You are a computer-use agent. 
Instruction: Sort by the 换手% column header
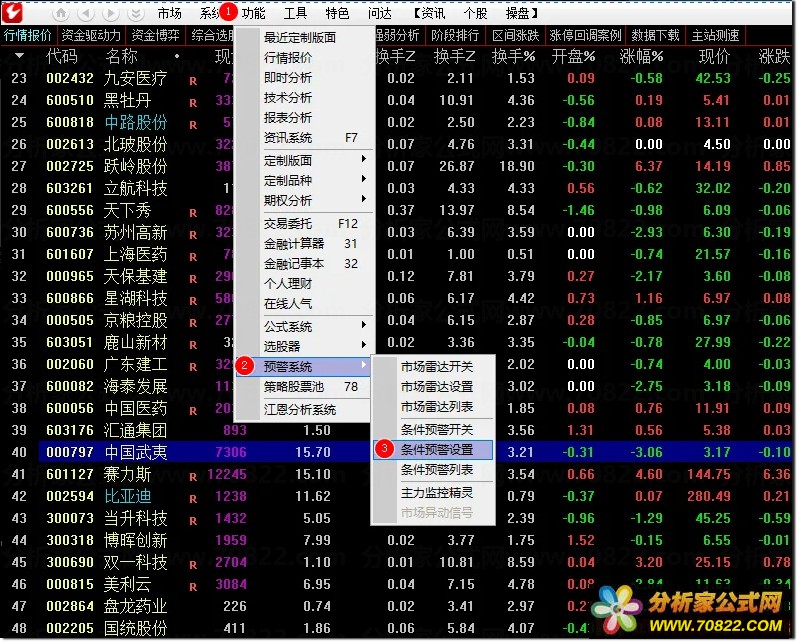(x=514, y=56)
